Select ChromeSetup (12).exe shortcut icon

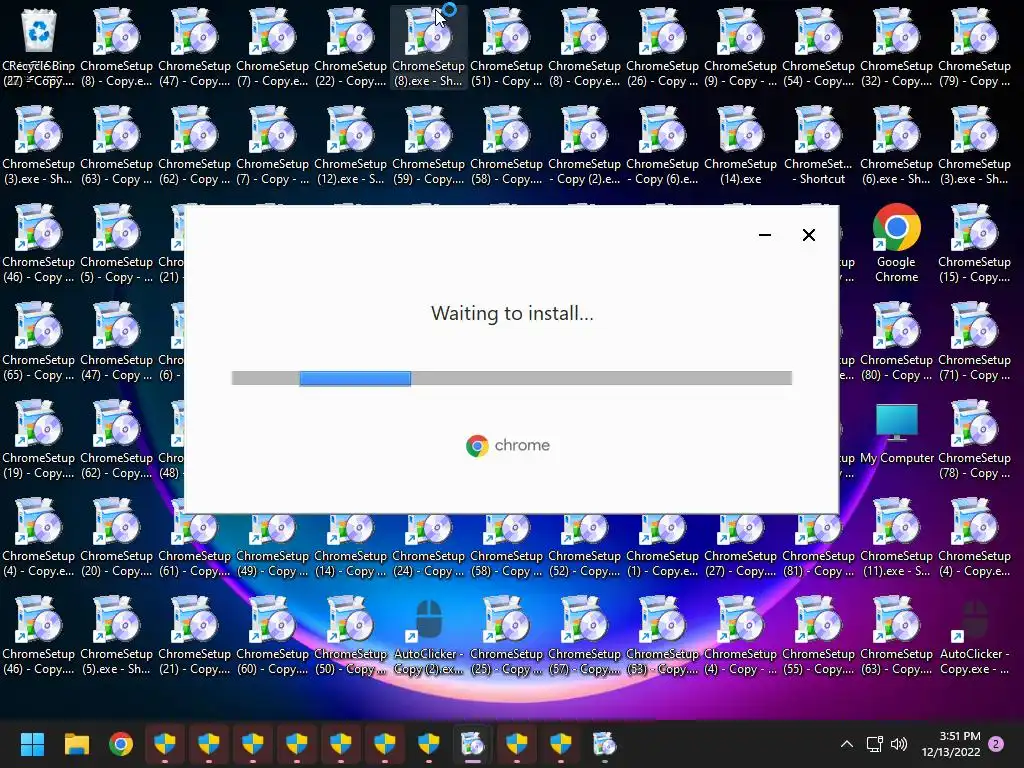point(350,146)
